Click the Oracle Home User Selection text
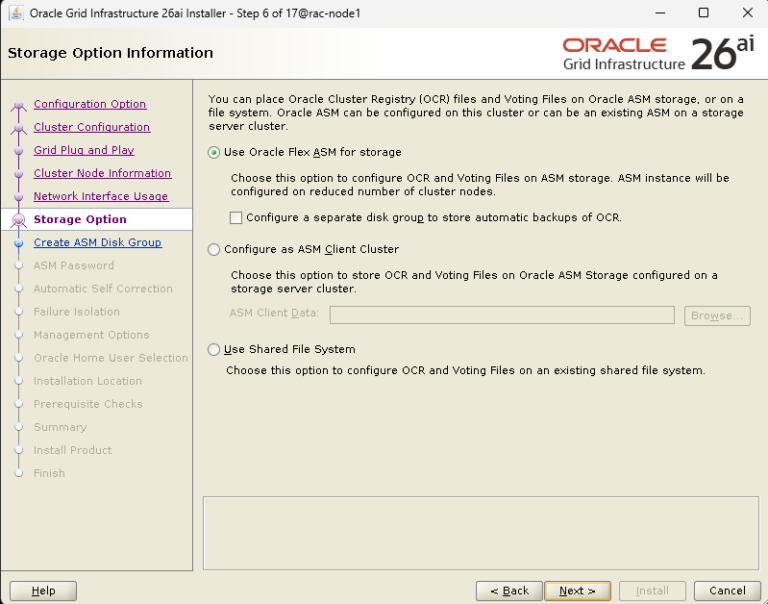768x604 pixels. (111, 358)
